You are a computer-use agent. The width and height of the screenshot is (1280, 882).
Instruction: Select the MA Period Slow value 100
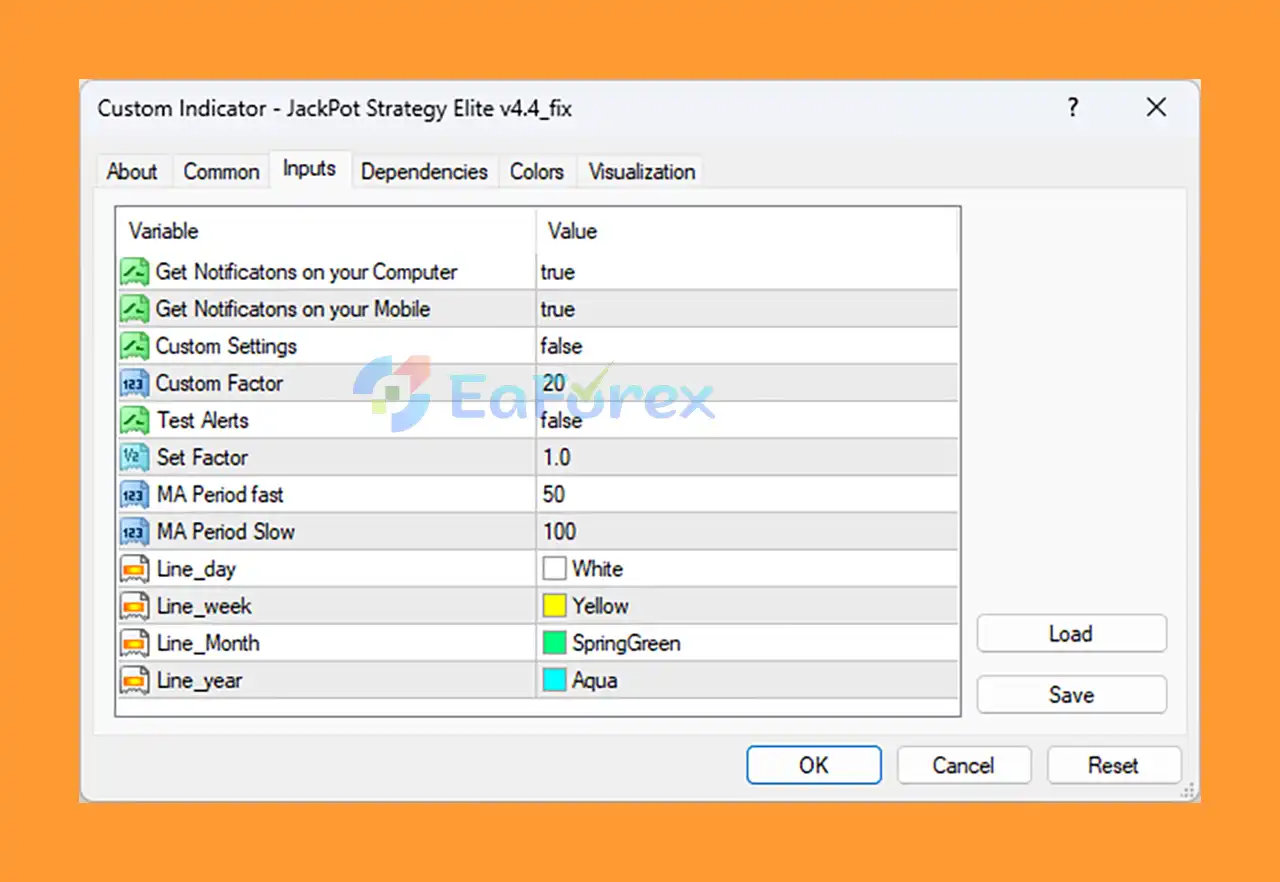[x=560, y=531]
